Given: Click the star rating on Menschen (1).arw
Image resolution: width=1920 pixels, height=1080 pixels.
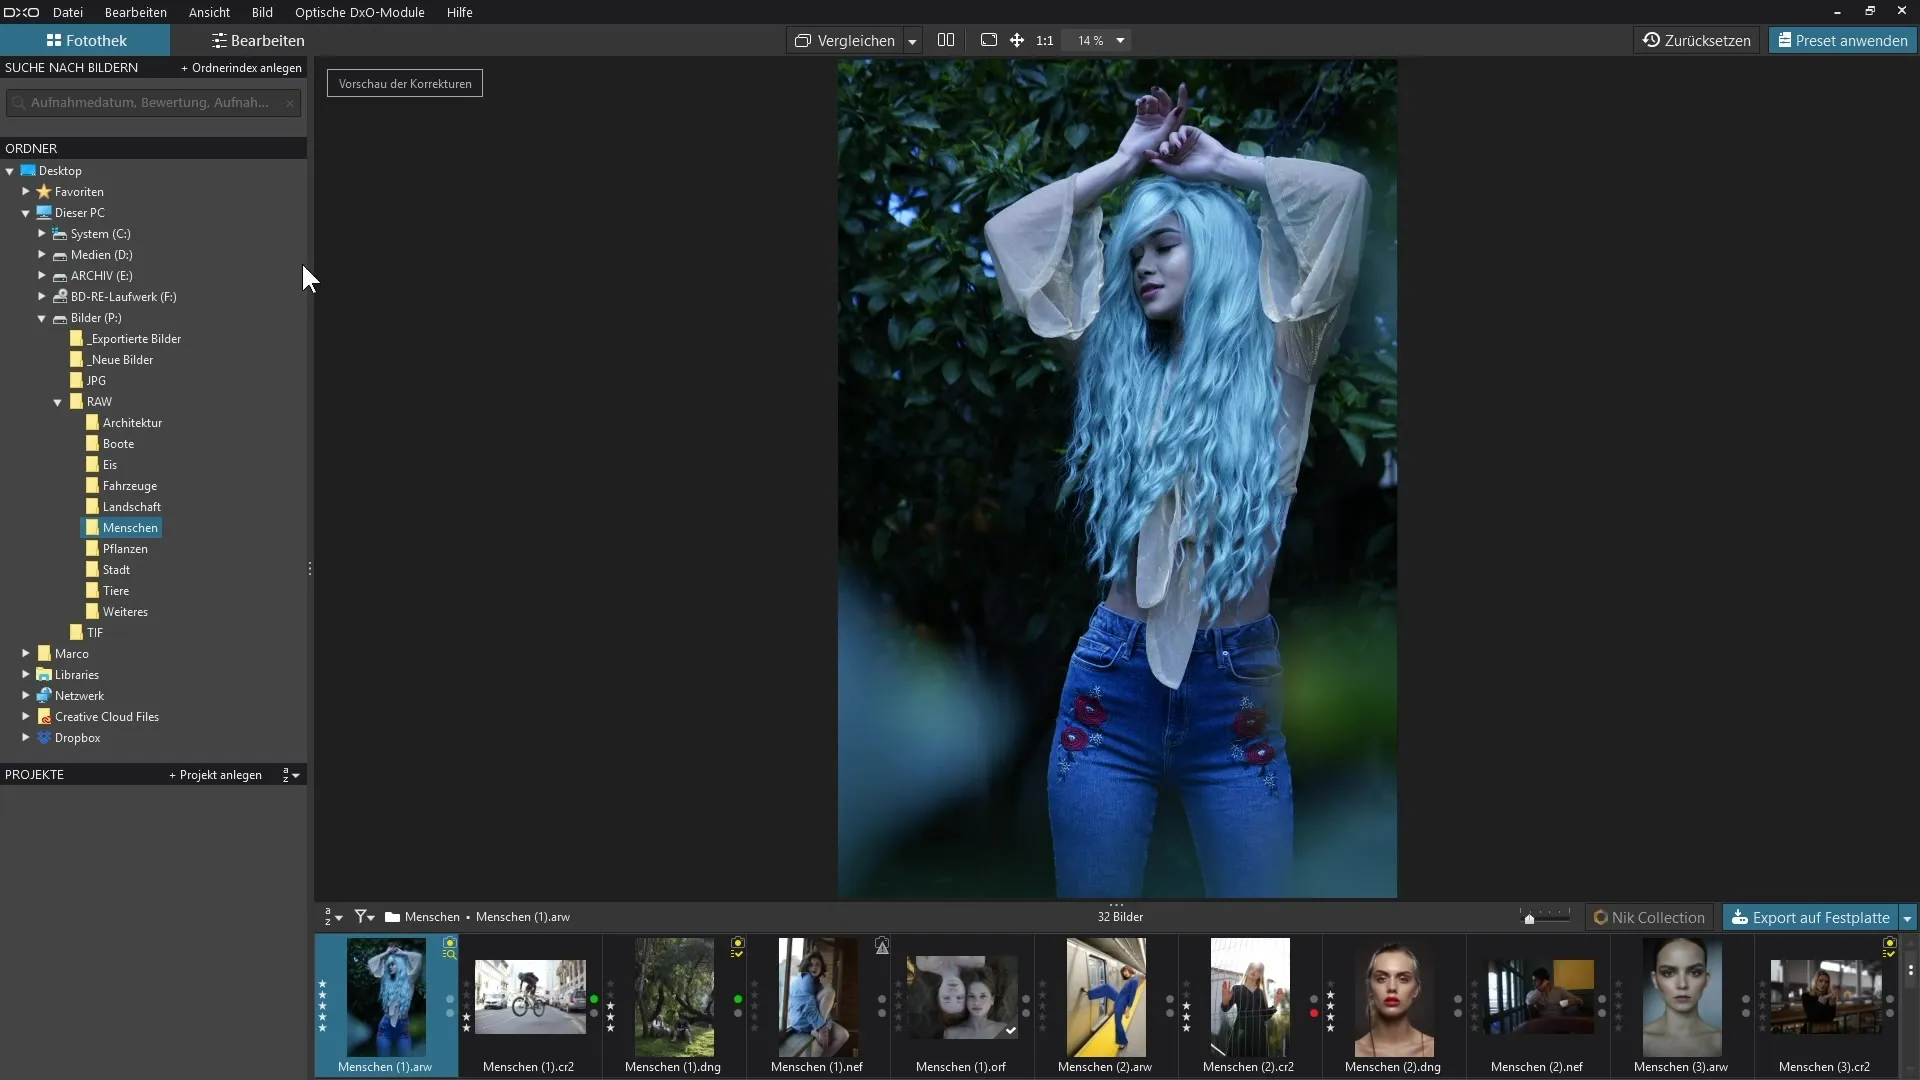Looking at the screenshot, I should point(322,1006).
